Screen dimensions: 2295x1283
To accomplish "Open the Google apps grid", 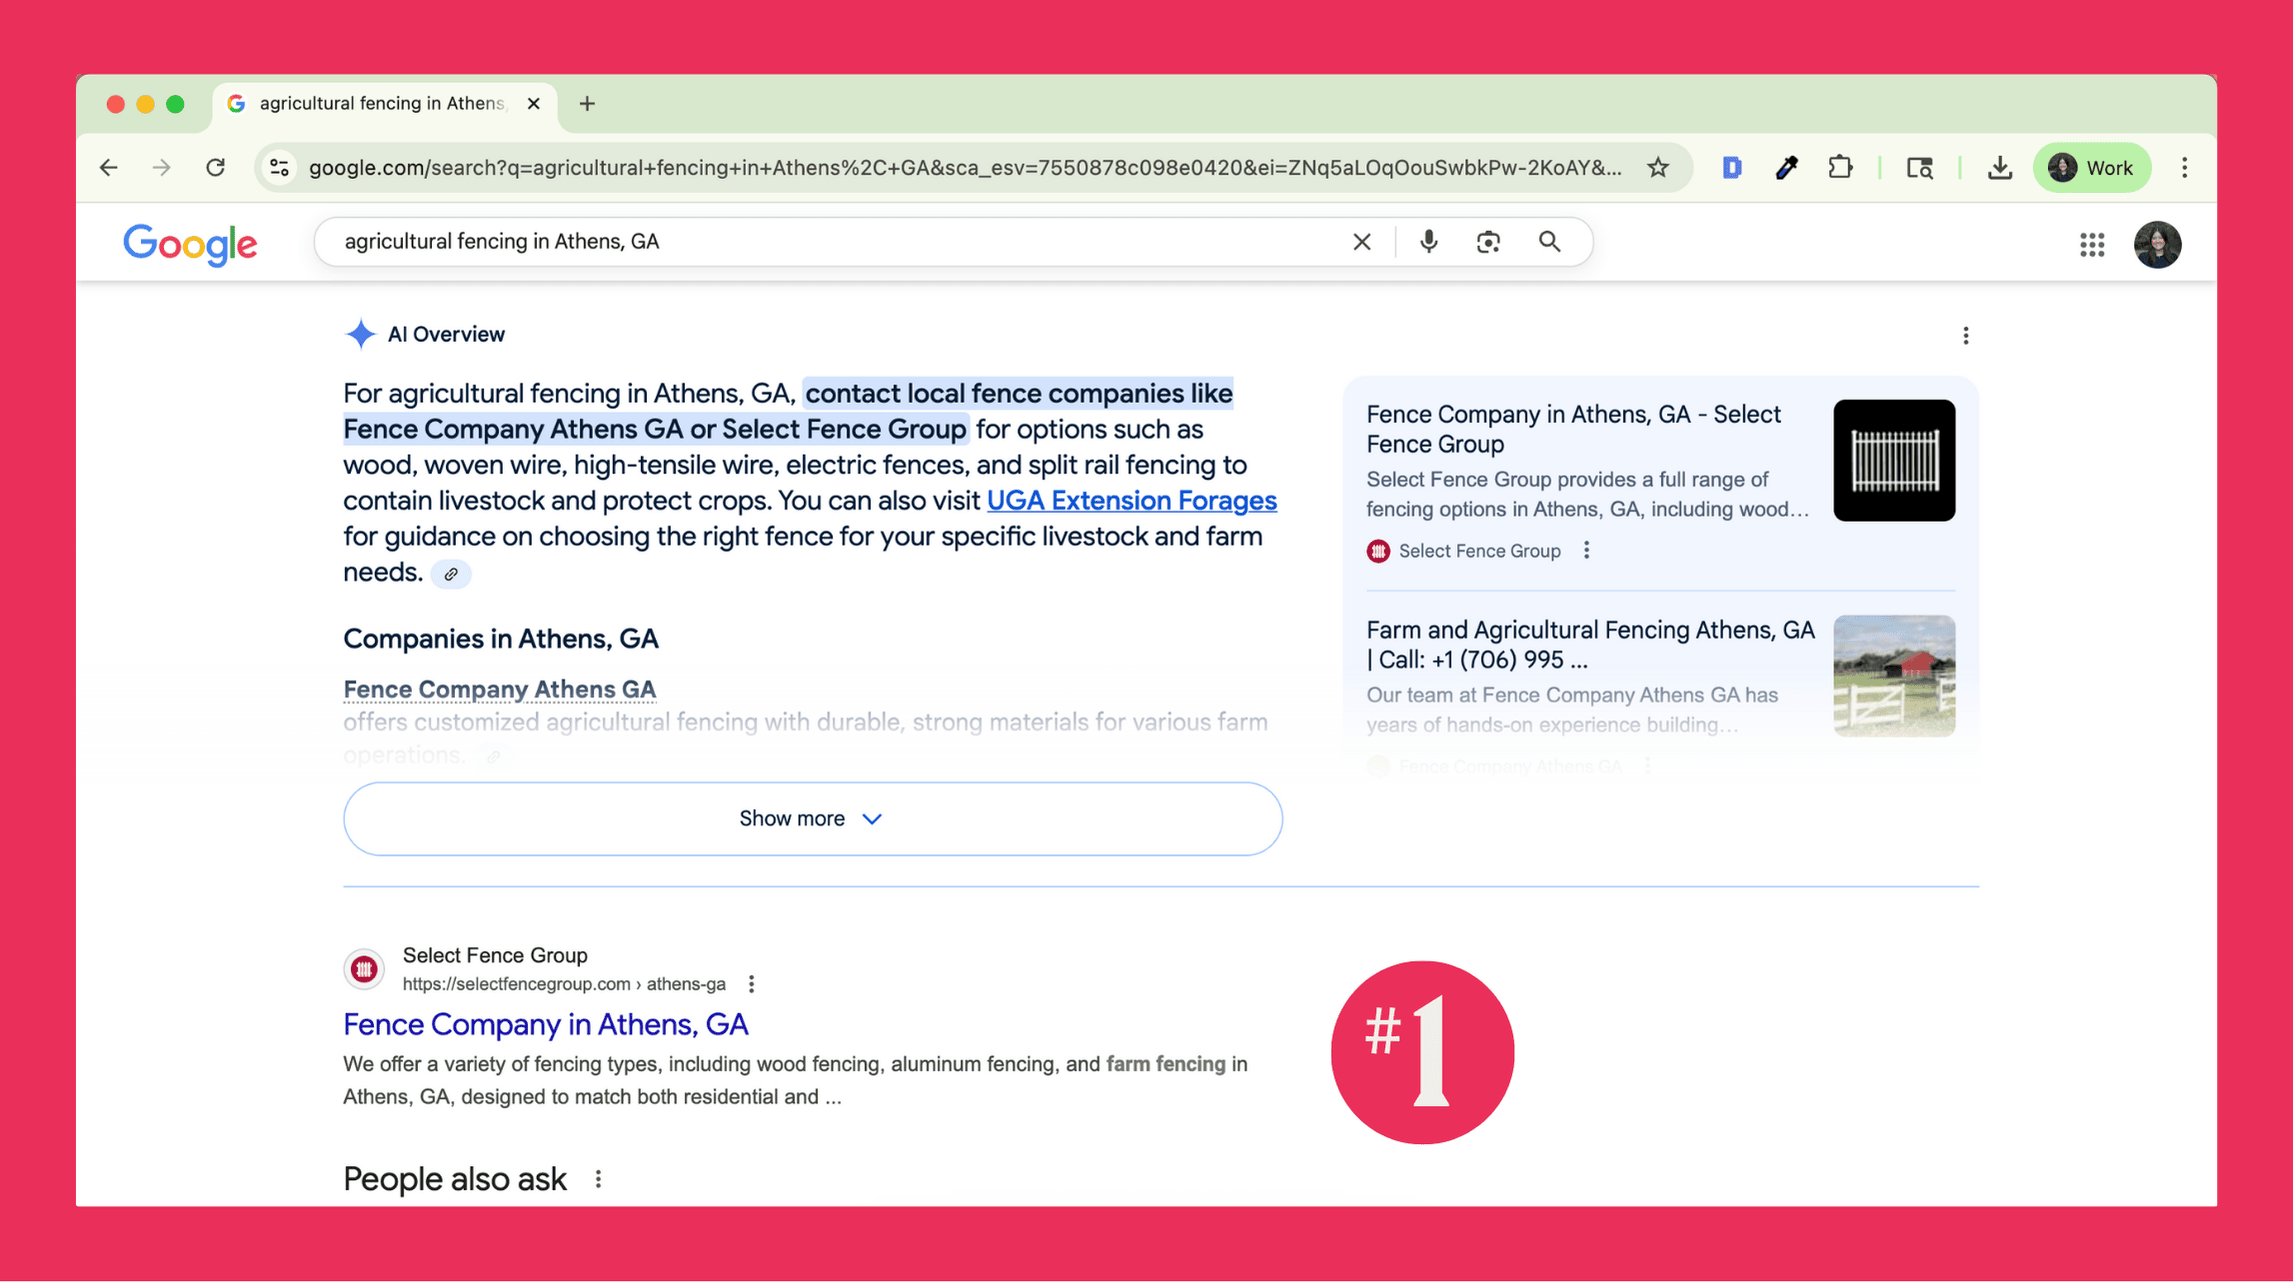I will [x=2093, y=245].
